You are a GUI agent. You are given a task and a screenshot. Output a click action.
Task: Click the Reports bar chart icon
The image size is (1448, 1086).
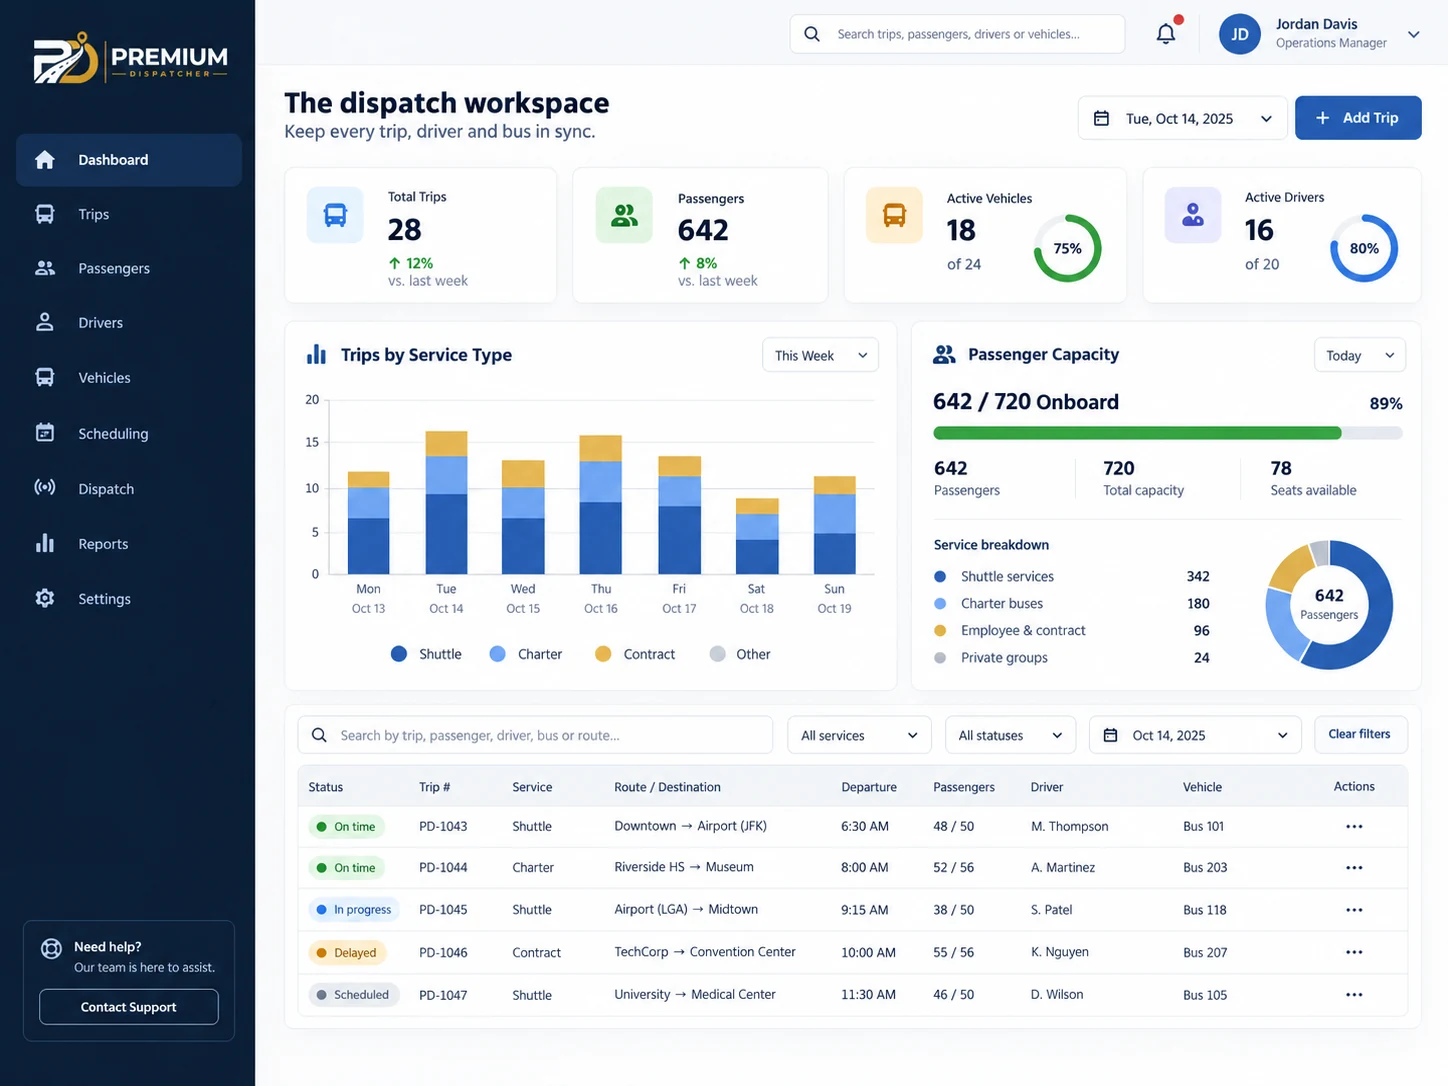pos(45,543)
